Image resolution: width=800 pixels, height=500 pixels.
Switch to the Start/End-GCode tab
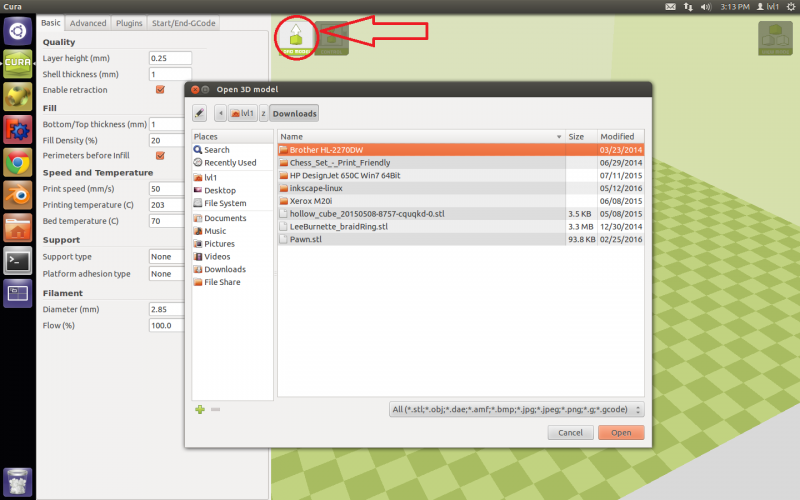coord(184,23)
